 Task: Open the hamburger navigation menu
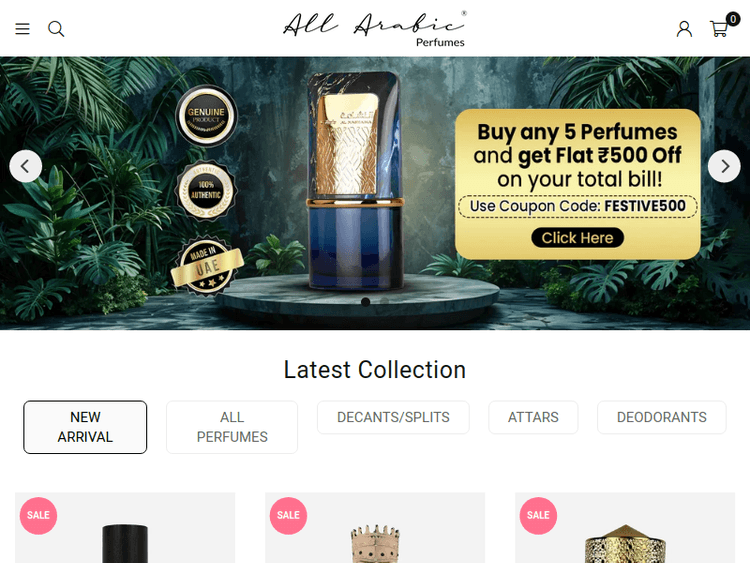tap(22, 29)
